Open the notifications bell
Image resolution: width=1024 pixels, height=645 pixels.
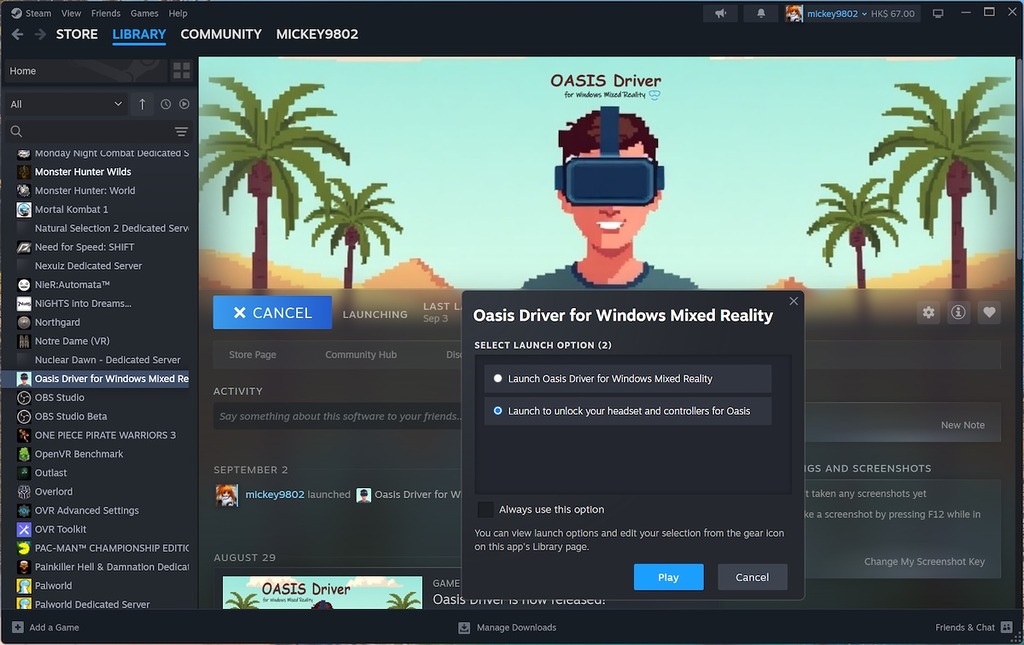(761, 13)
